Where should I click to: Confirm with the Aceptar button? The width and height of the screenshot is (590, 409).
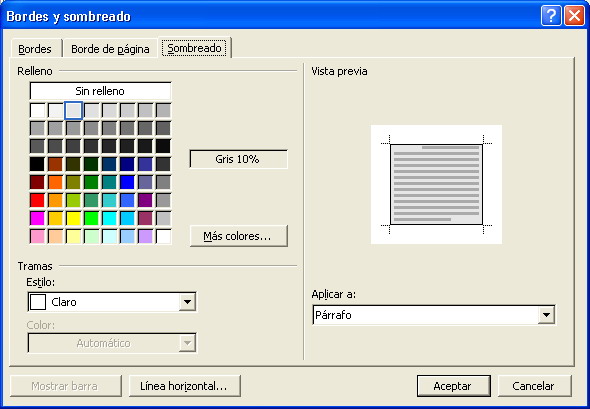(x=453, y=386)
